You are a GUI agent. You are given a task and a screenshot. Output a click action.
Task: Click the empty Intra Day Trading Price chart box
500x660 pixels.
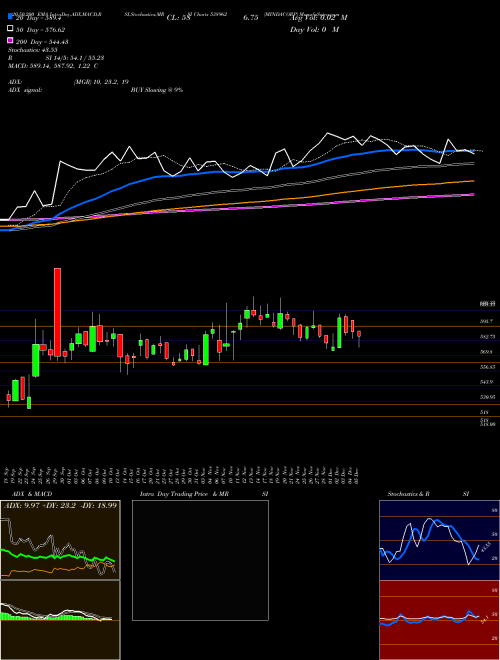[x=200, y=560]
